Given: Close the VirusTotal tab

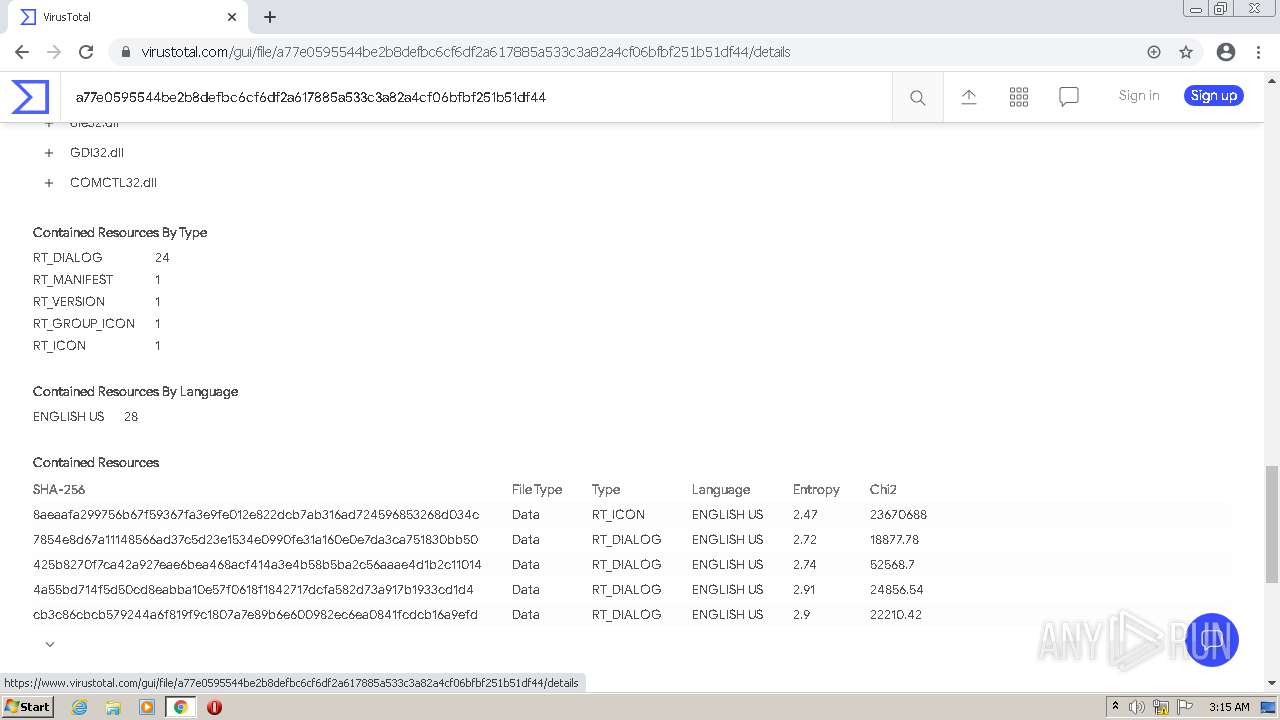Looking at the screenshot, I should coord(232,17).
